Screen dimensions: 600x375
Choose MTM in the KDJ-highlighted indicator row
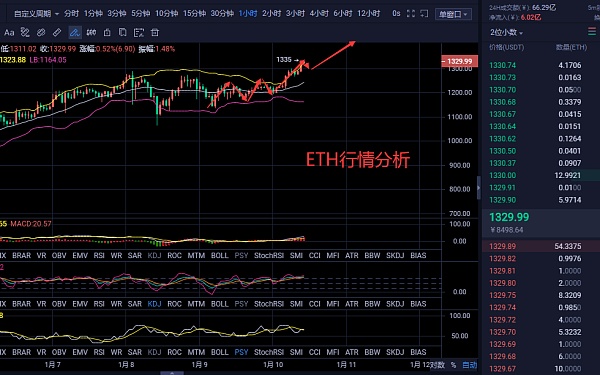click(196, 304)
